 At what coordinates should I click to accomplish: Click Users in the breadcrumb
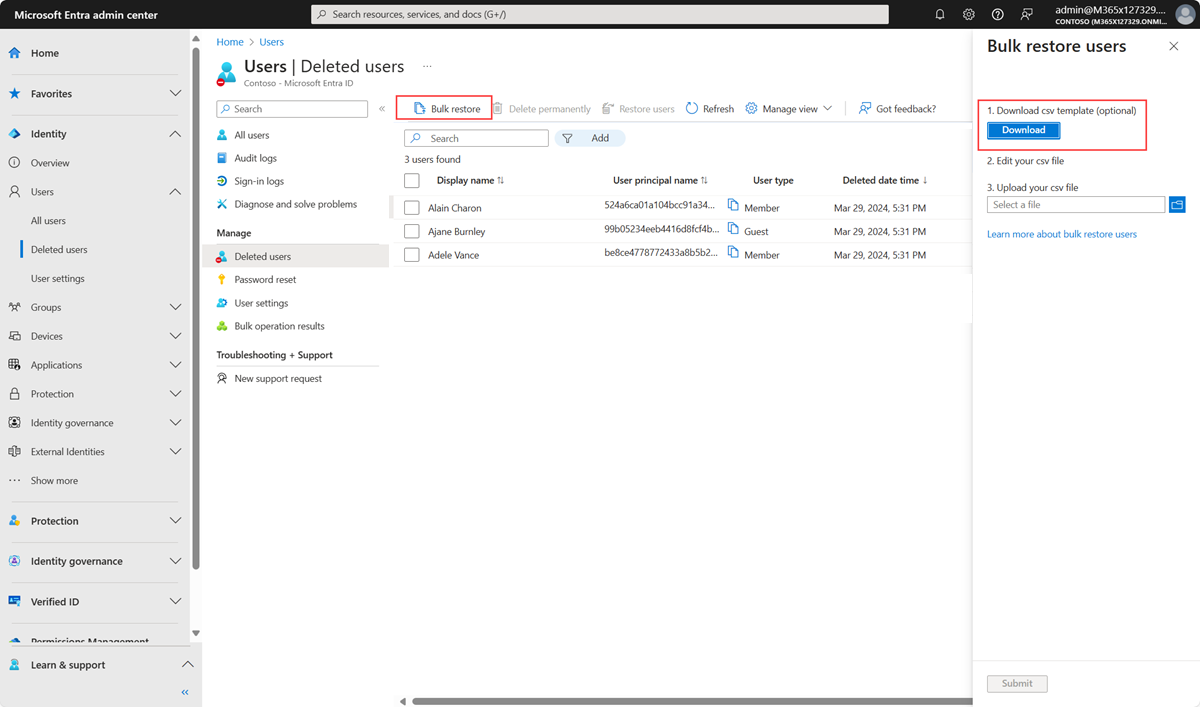point(271,42)
